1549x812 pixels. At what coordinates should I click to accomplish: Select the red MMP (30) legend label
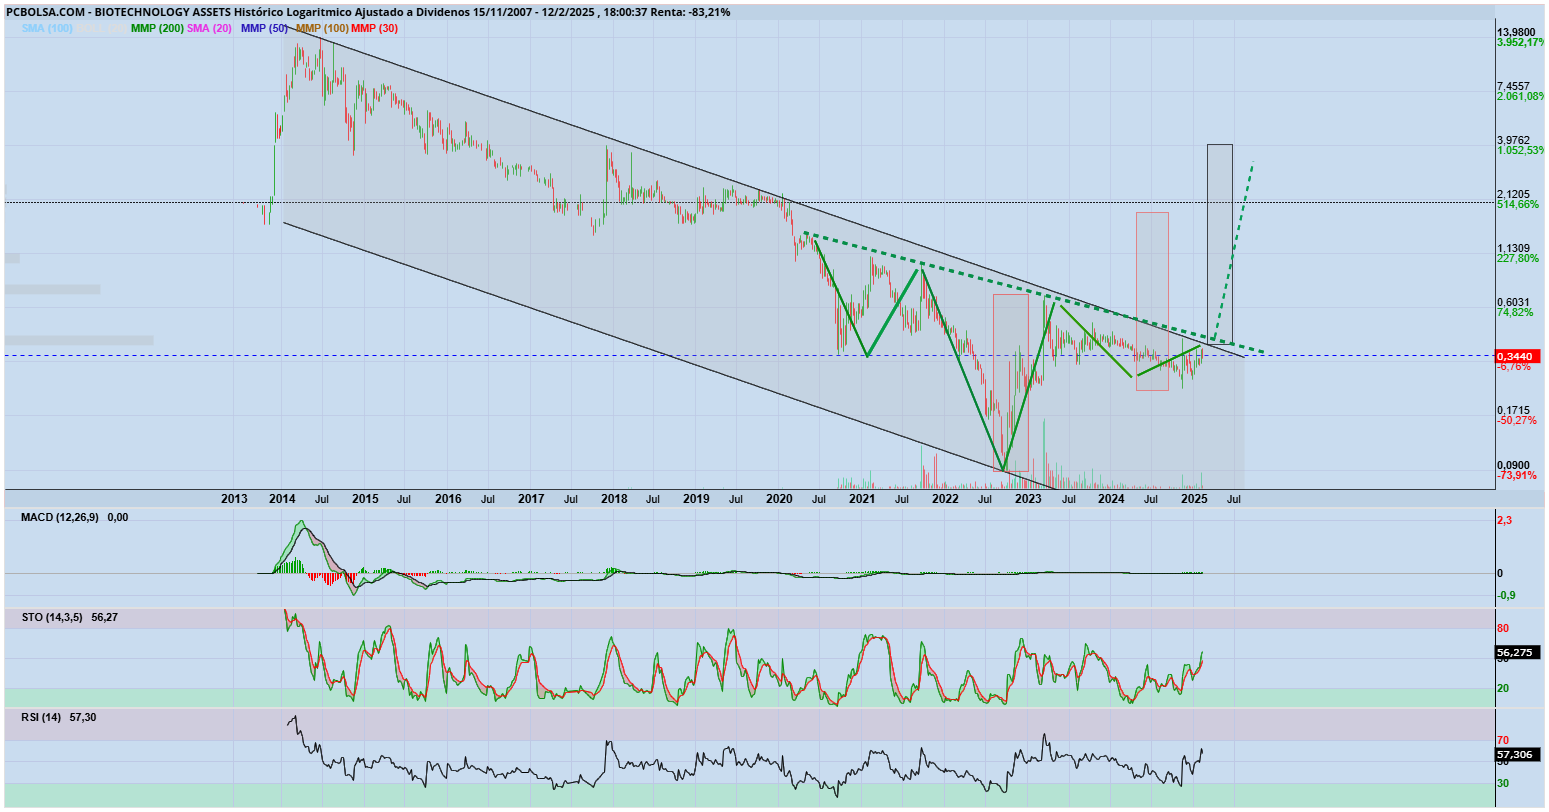374,28
